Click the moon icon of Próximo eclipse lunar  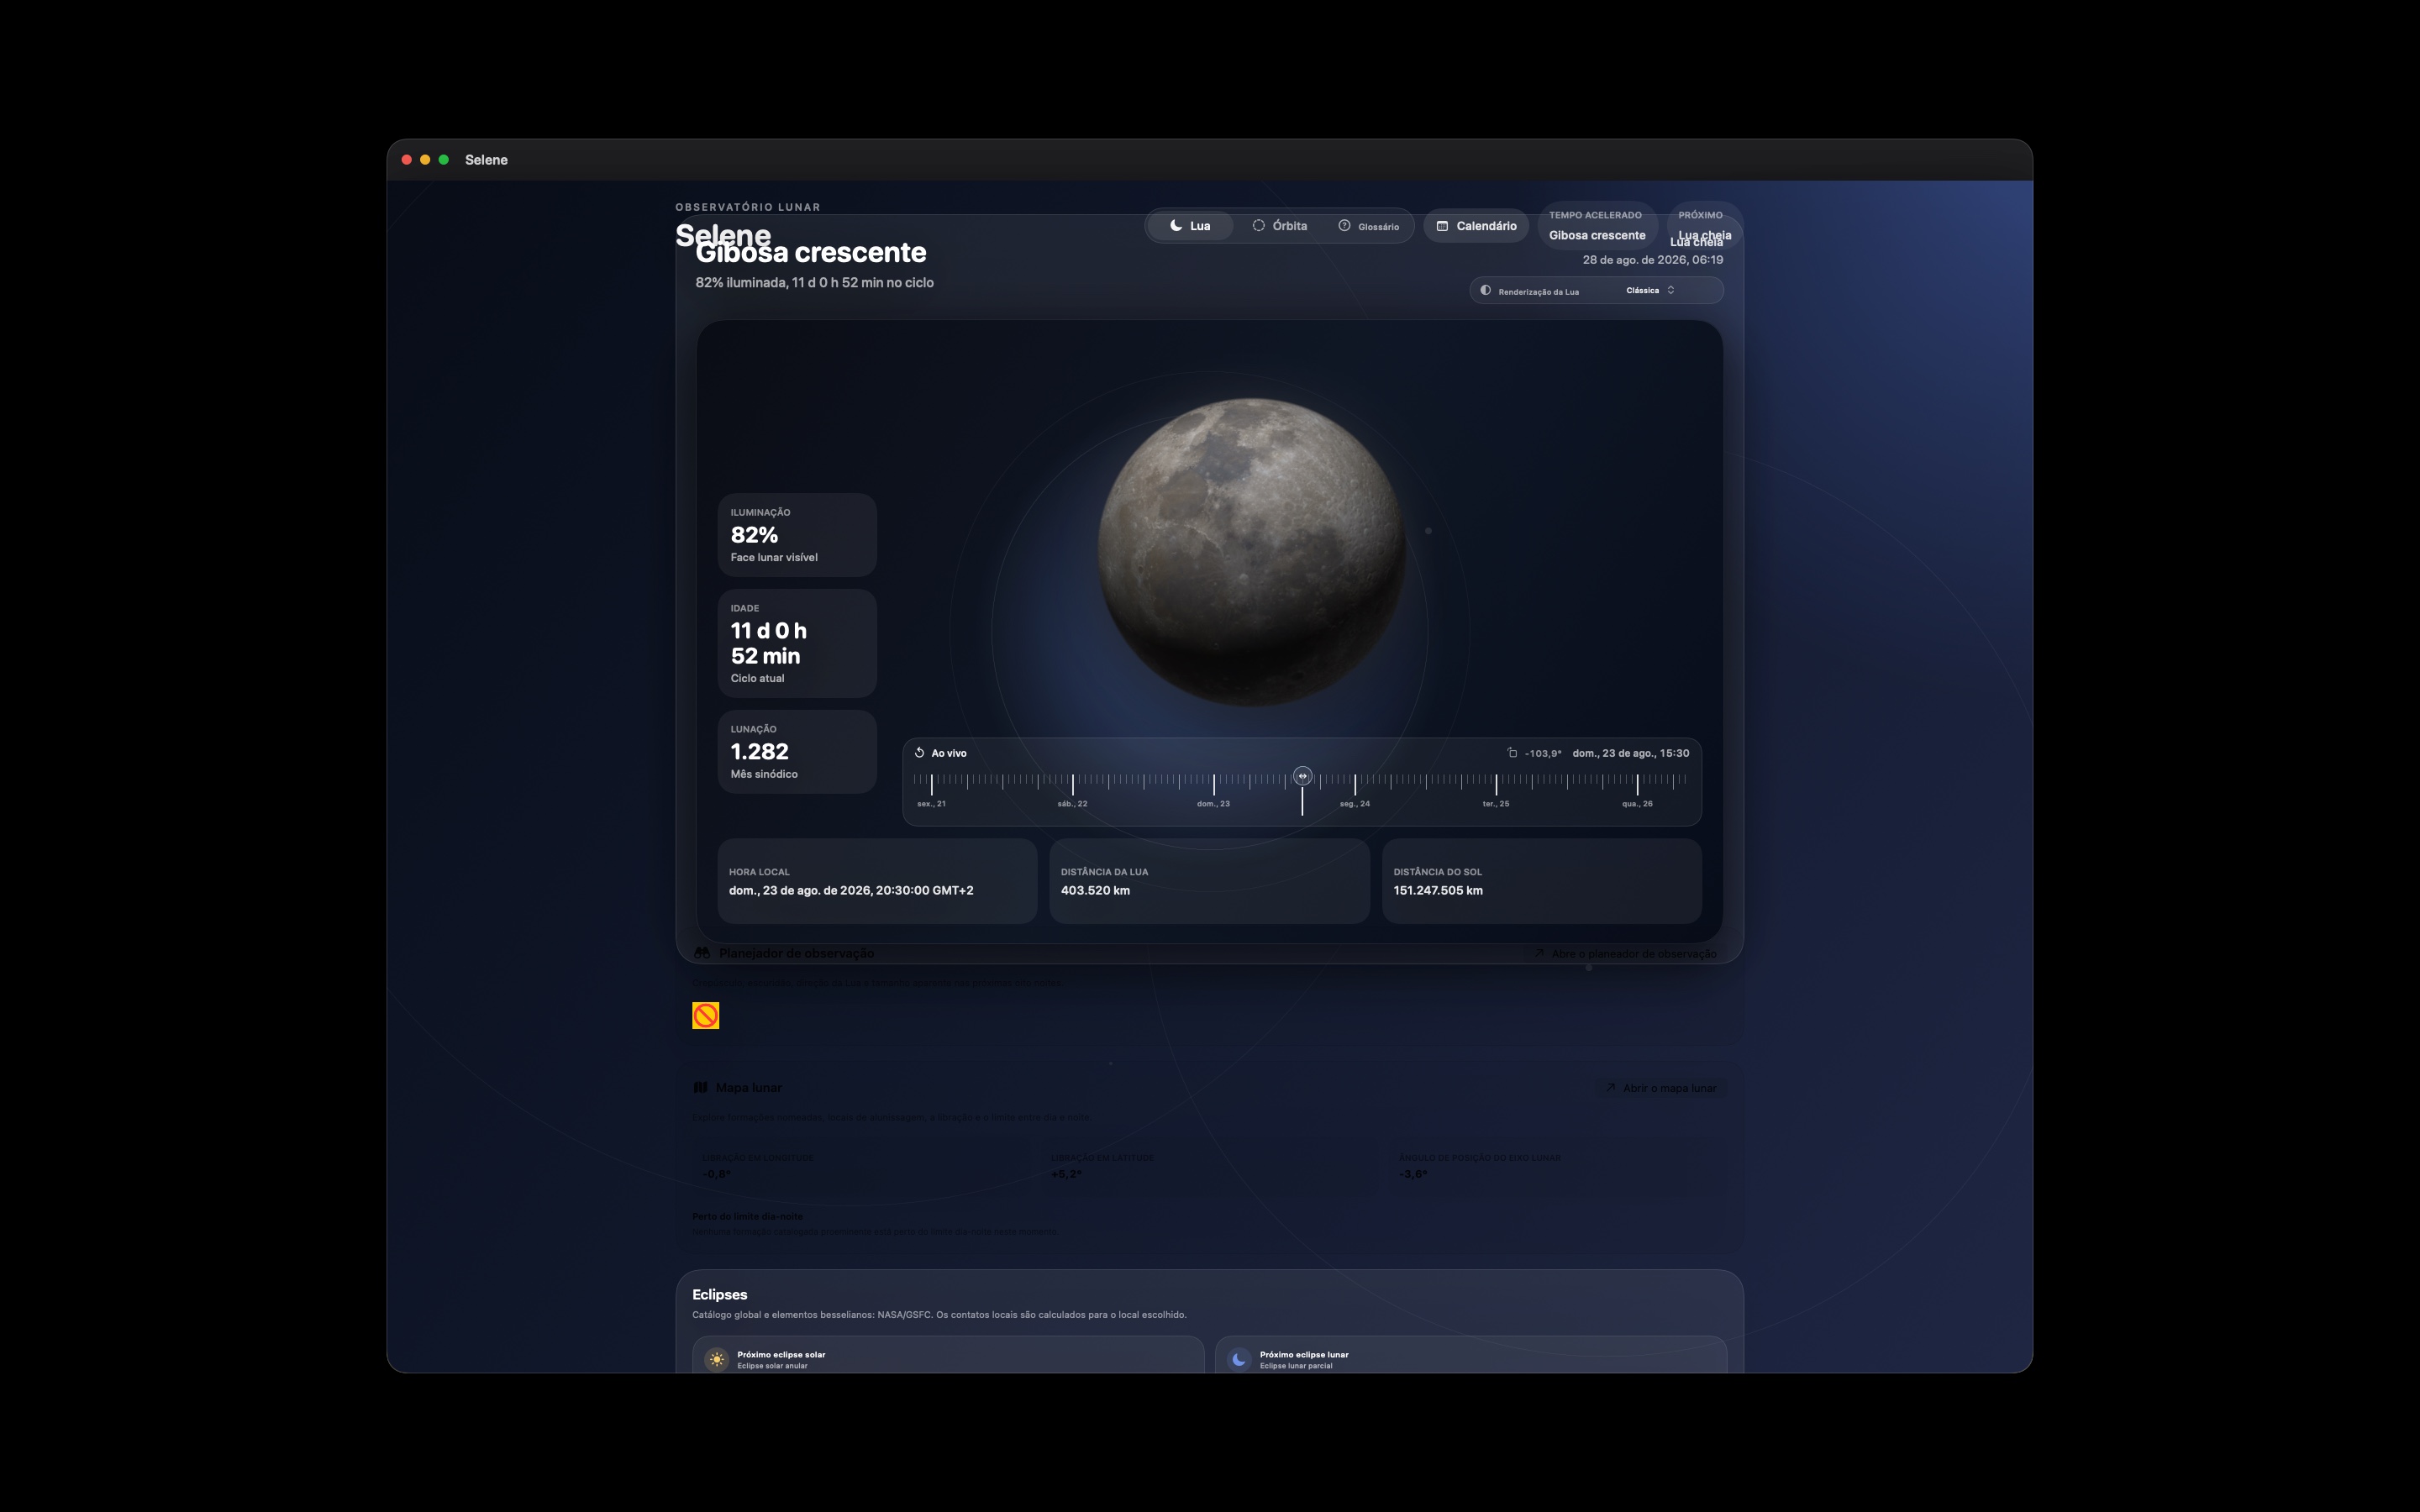pos(1240,1359)
